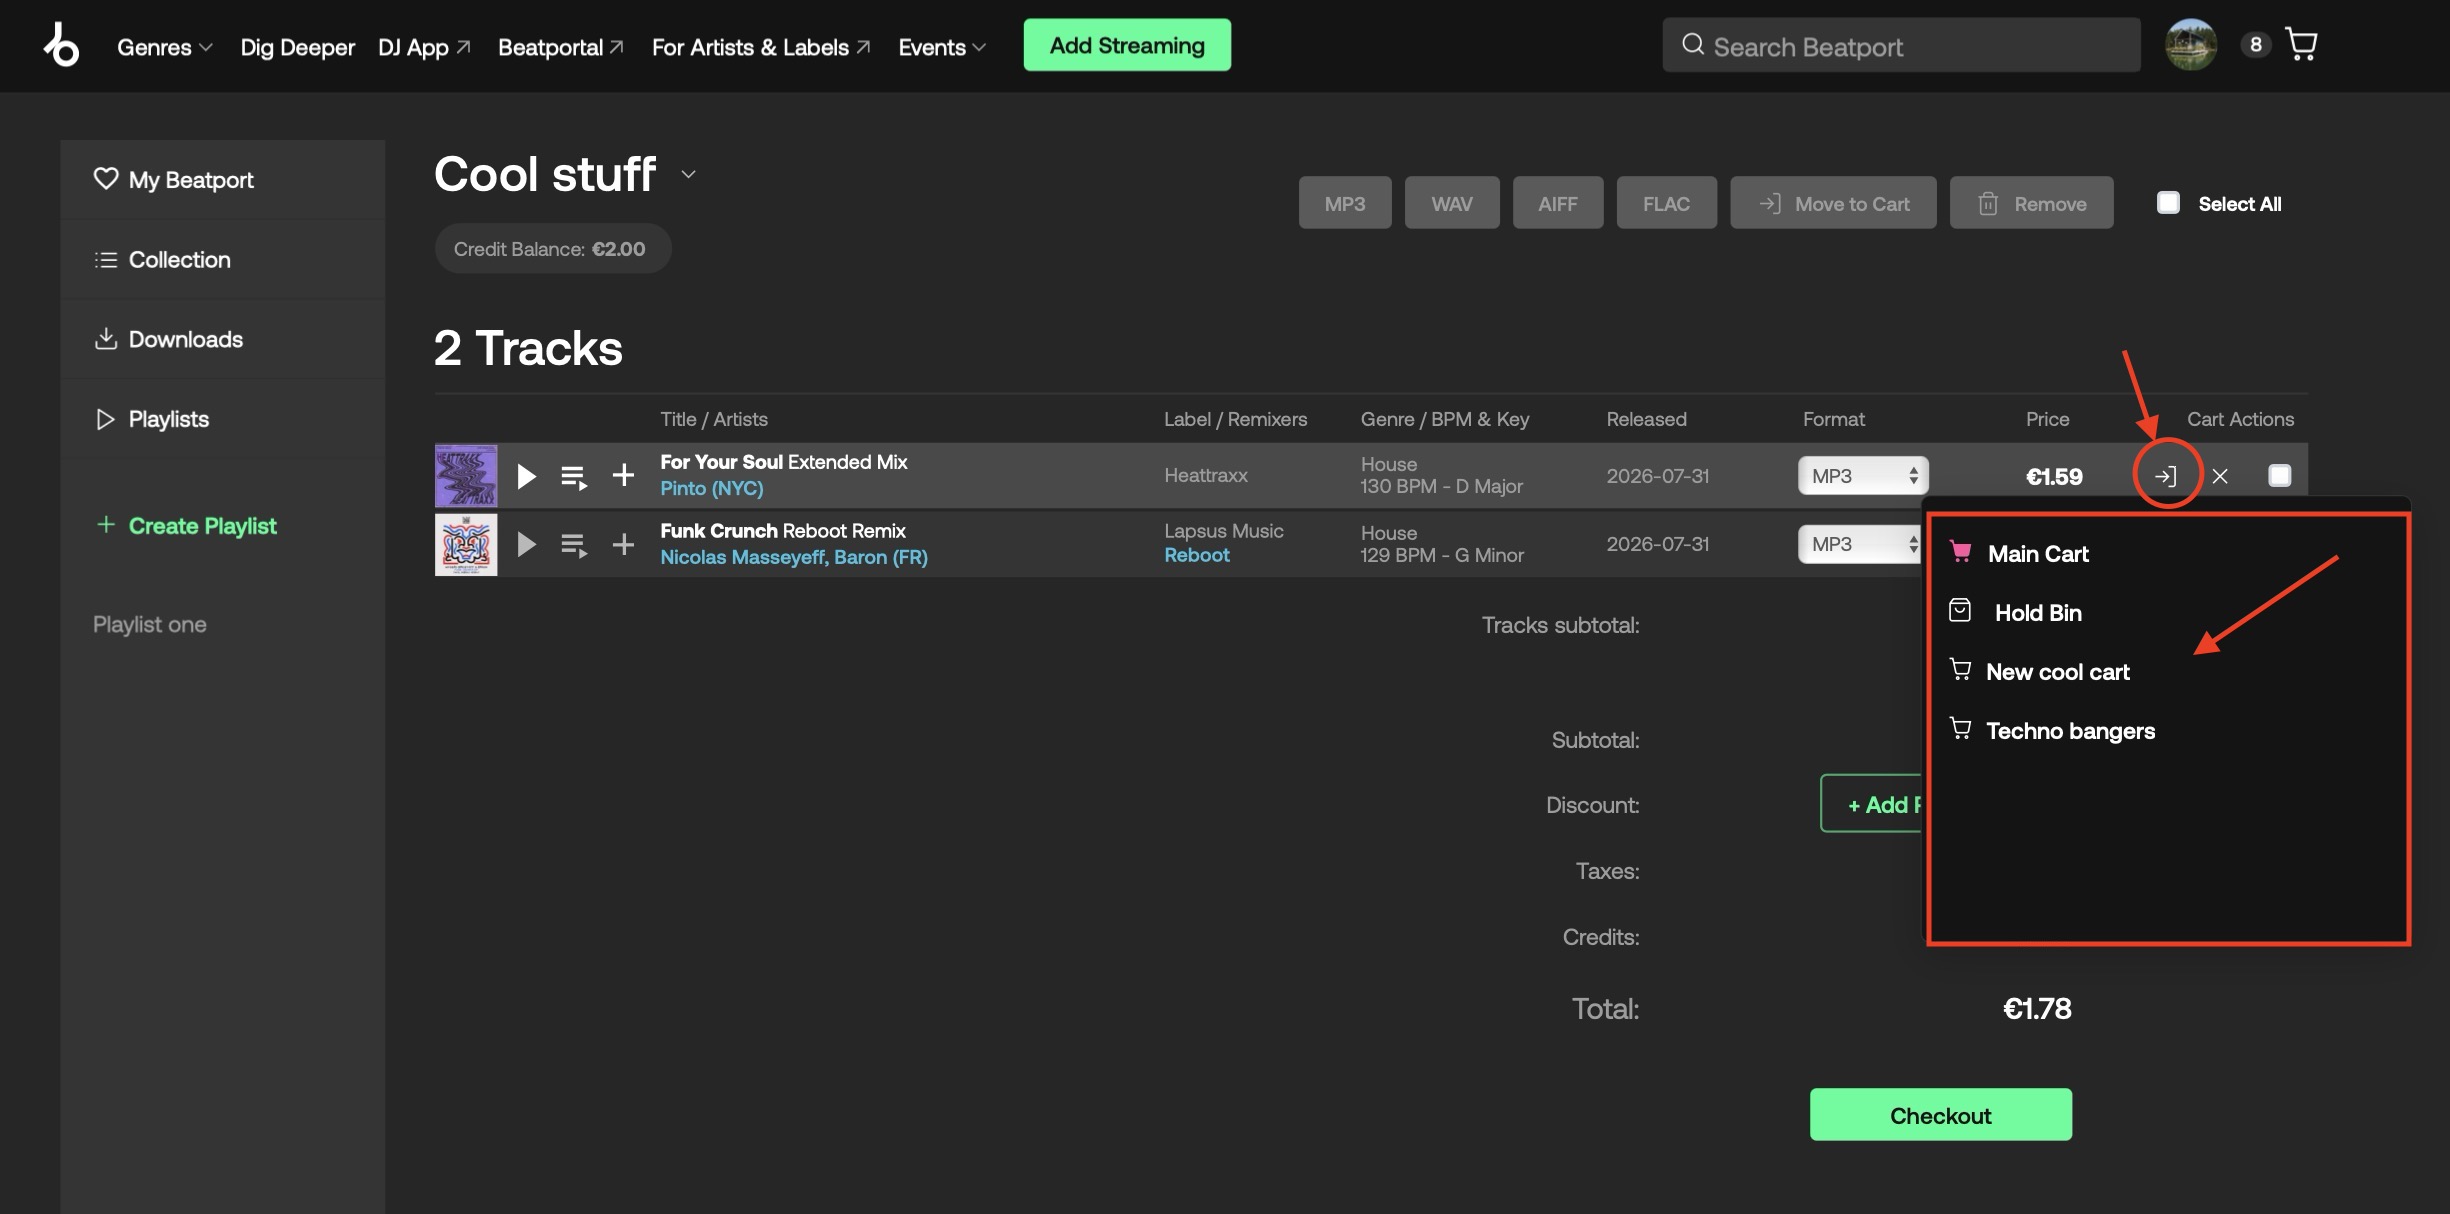2450x1214 pixels.
Task: Open the For Your Soul track title
Action: click(x=784, y=462)
